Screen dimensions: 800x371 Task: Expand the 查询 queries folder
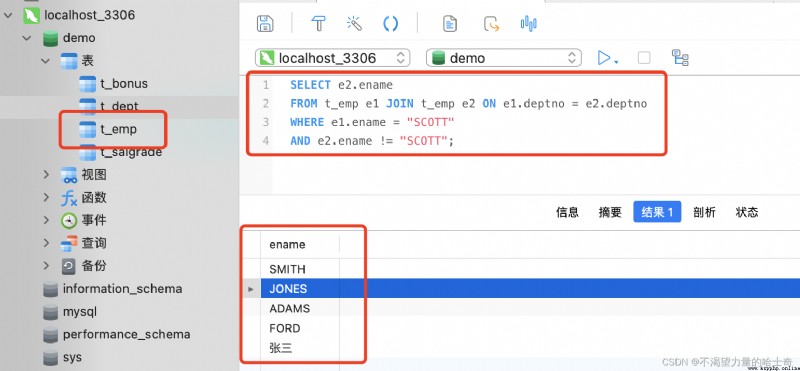click(46, 243)
